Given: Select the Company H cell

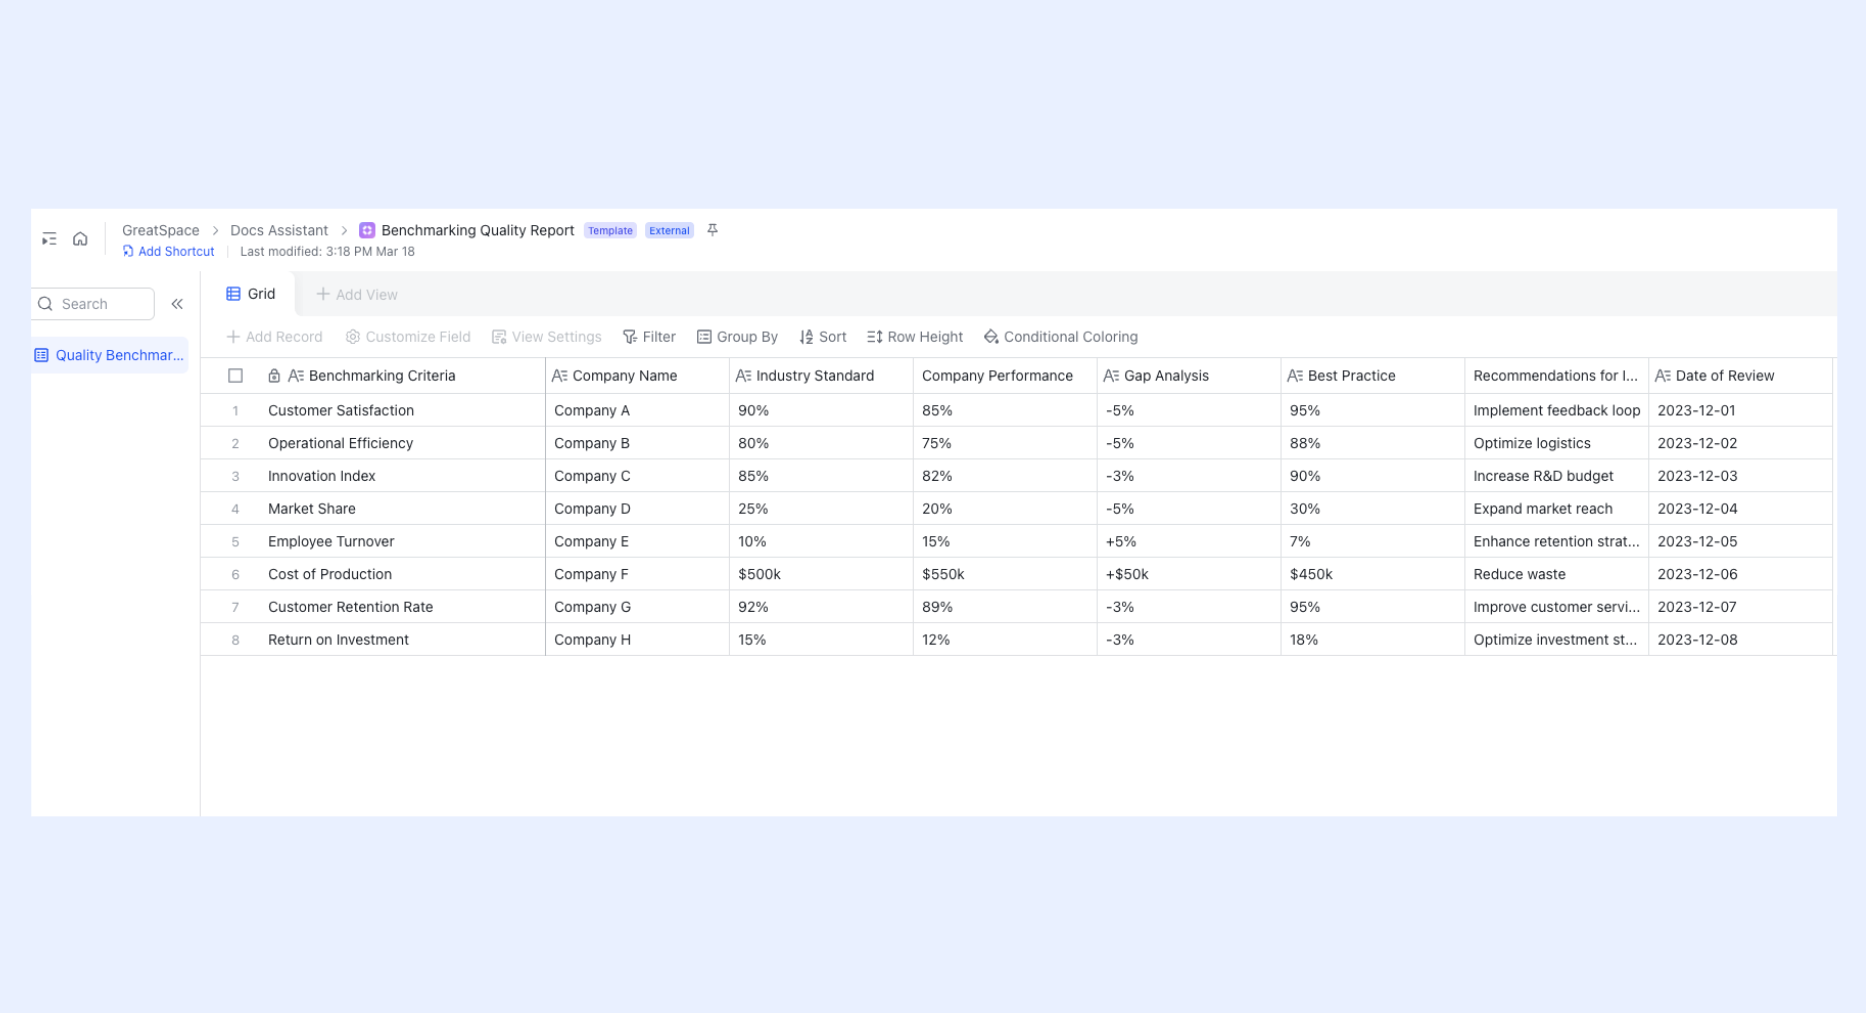Looking at the screenshot, I should 637,640.
